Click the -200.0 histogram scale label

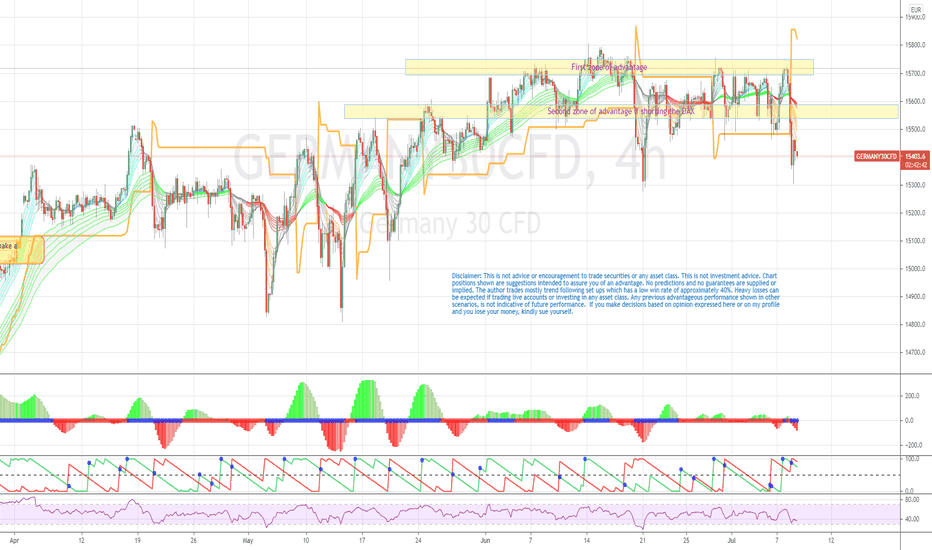(x=912, y=445)
